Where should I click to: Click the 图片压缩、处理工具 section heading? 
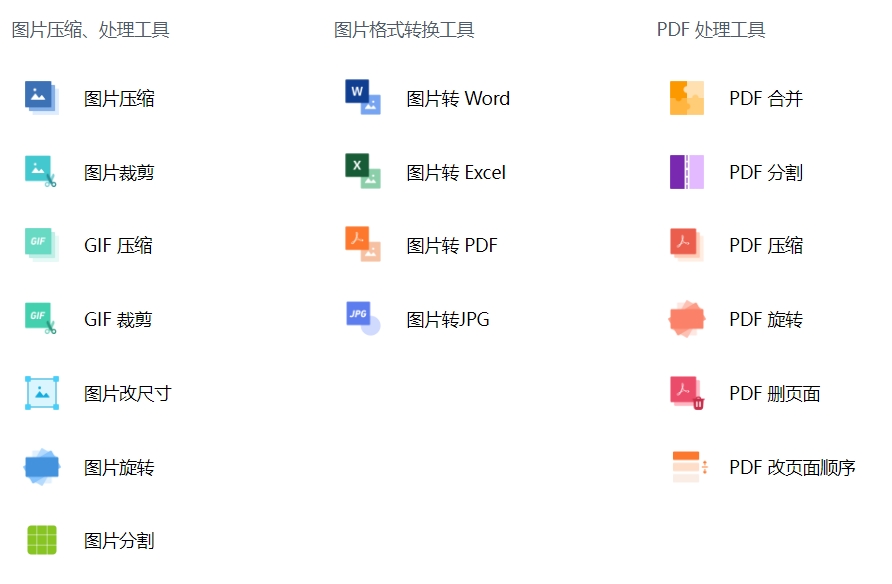(x=90, y=30)
